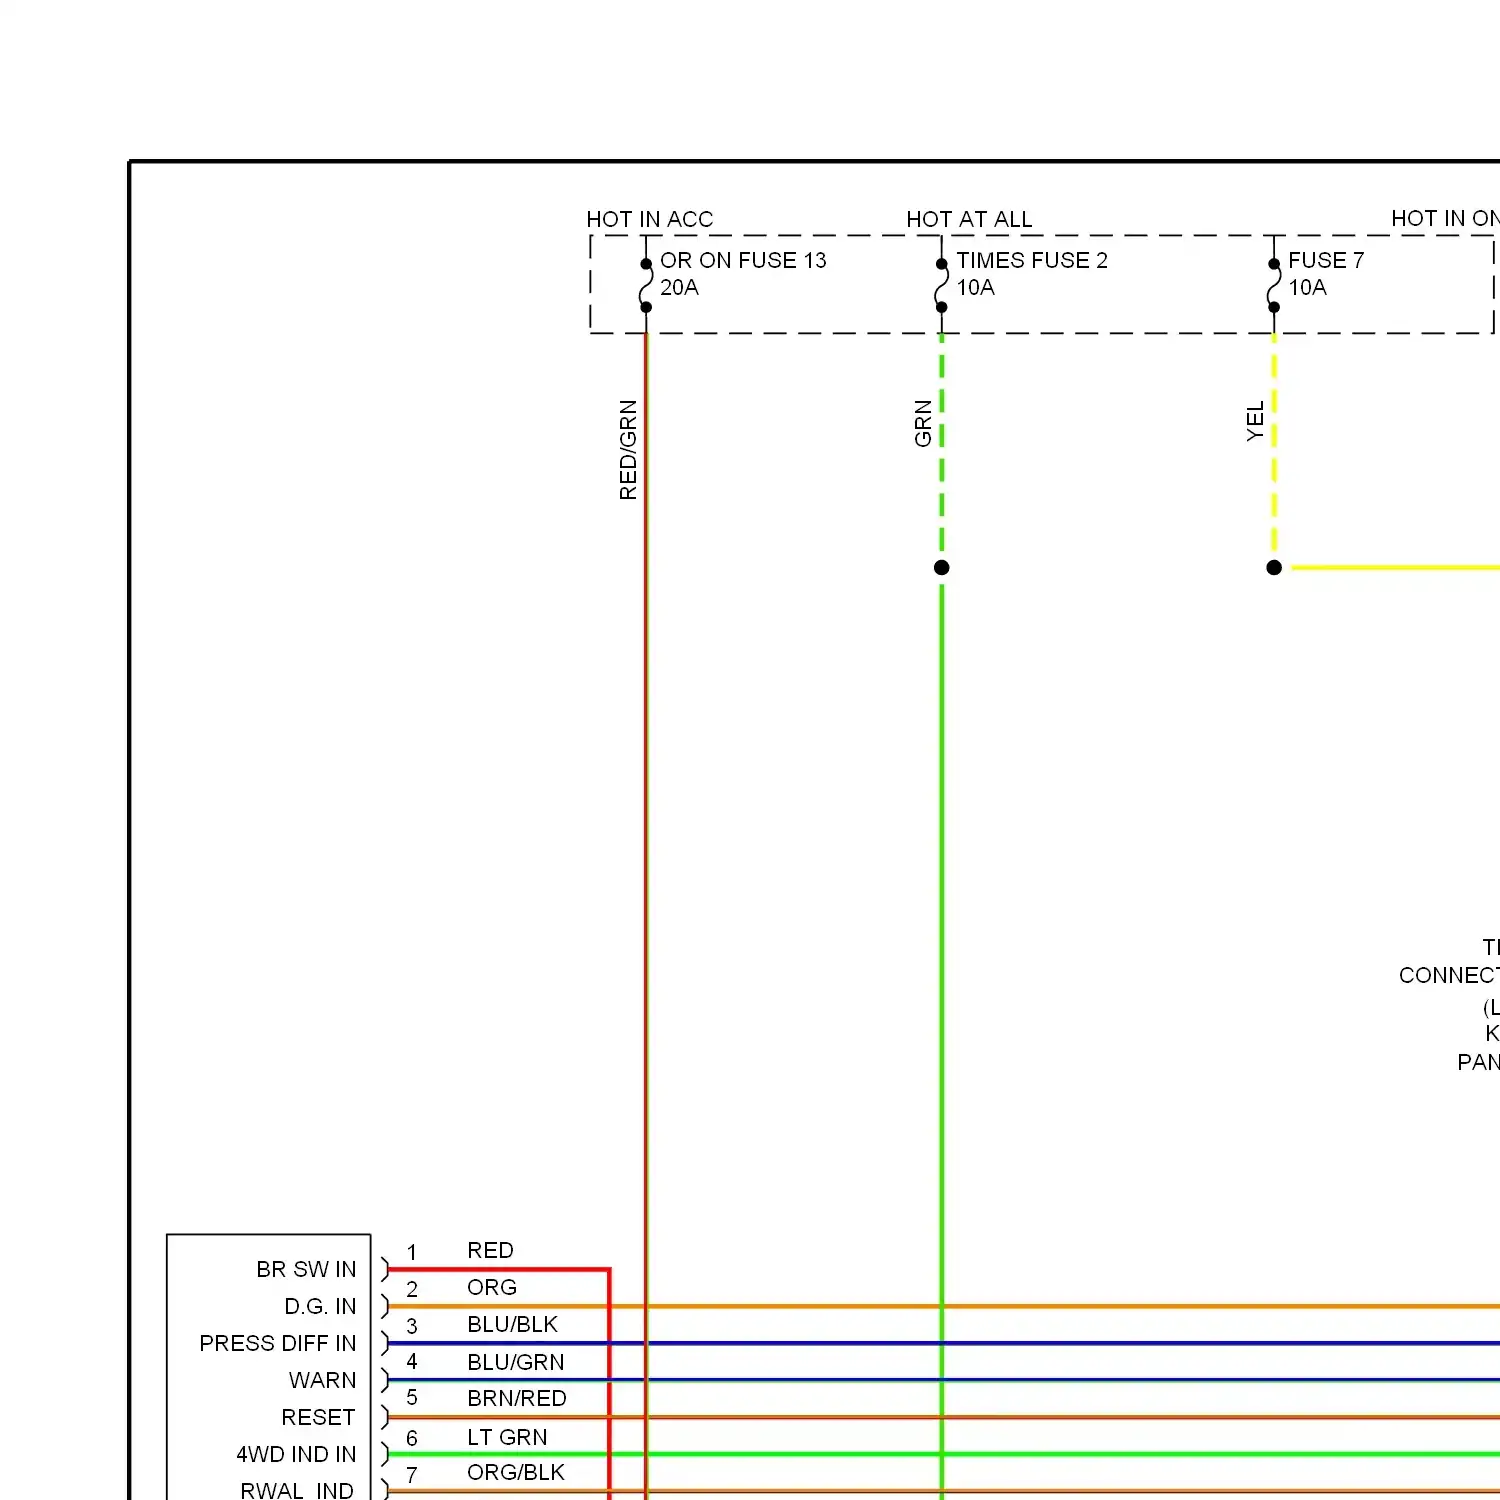Click the splice dot on yellow wire
1500x1500 pixels.
[1274, 568]
